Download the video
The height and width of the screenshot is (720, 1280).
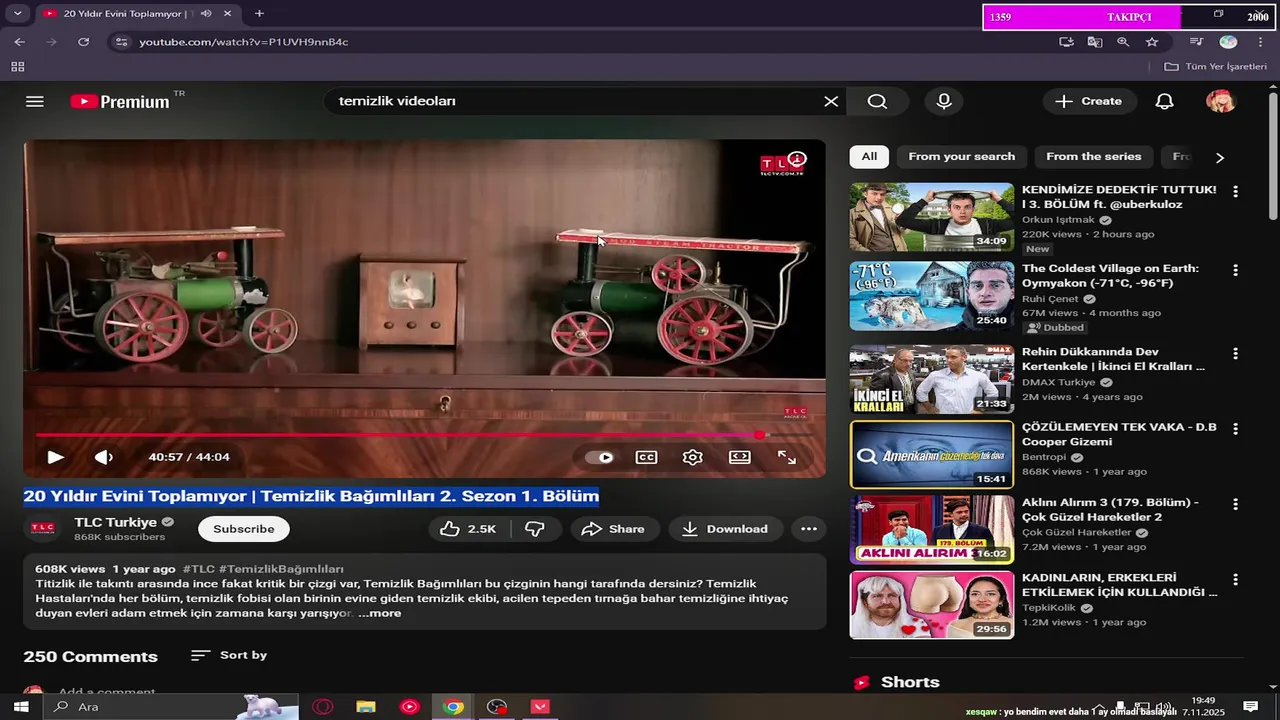(725, 529)
